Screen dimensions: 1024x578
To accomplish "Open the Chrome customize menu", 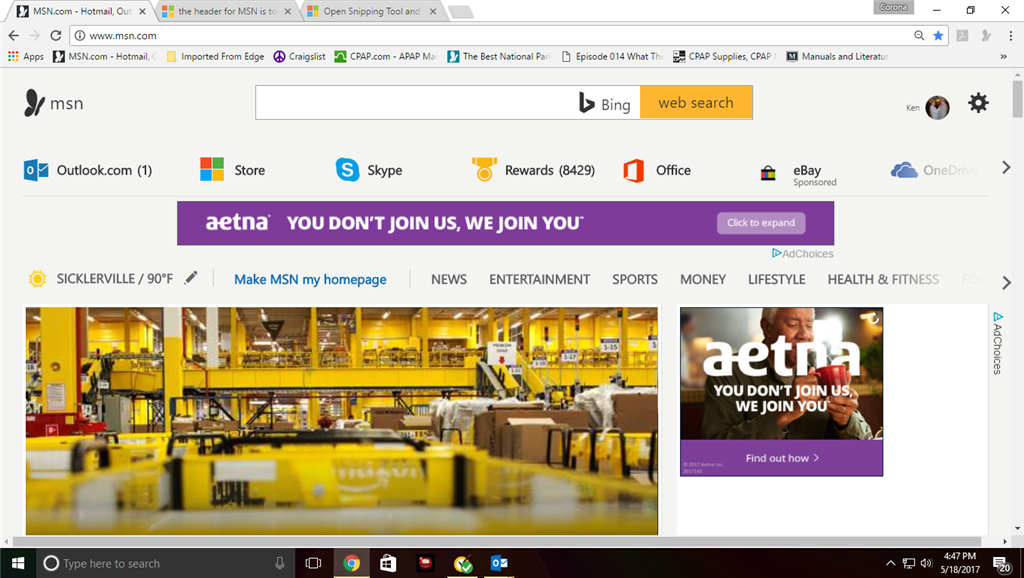I will coord(1013,35).
